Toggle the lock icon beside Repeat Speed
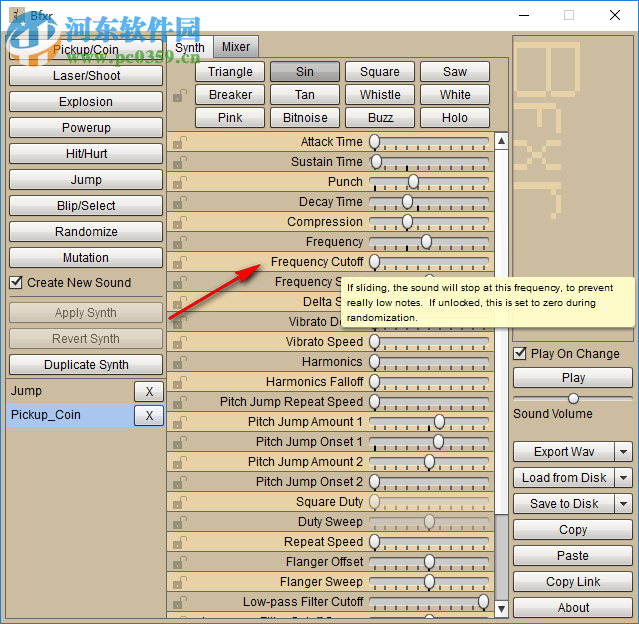The width and height of the screenshot is (639, 624). 180,542
